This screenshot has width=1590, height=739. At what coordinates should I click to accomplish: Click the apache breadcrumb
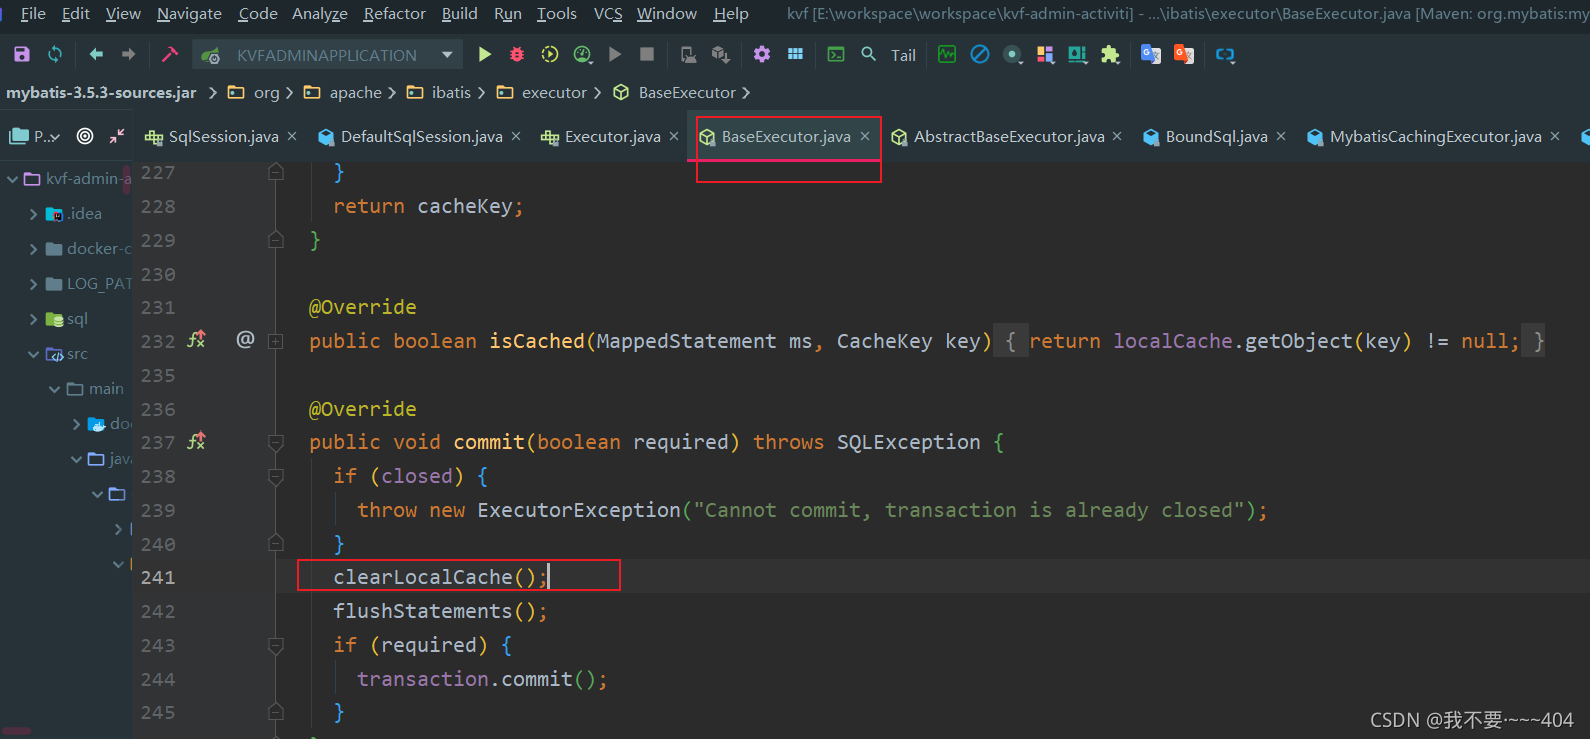tap(356, 93)
